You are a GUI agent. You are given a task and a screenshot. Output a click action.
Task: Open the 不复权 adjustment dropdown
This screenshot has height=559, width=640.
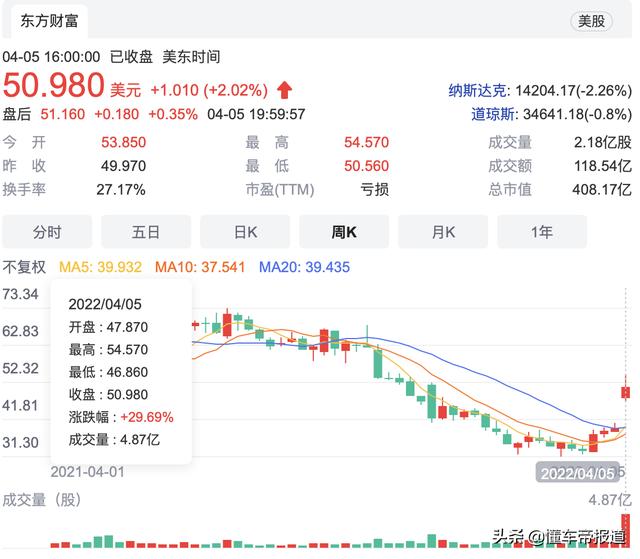[x=25, y=267]
